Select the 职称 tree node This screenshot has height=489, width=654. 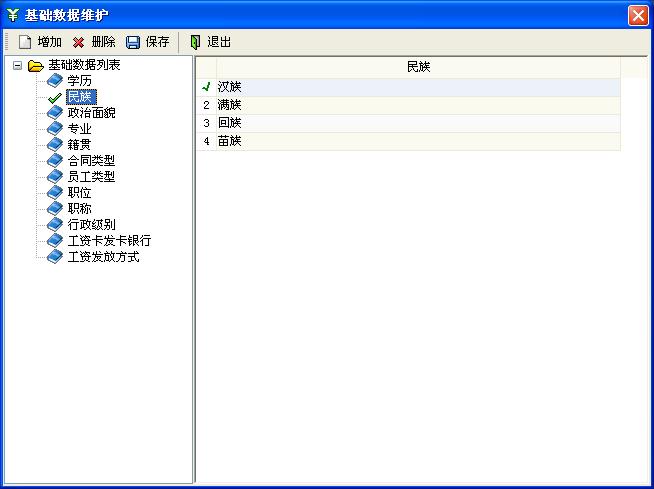click(79, 208)
